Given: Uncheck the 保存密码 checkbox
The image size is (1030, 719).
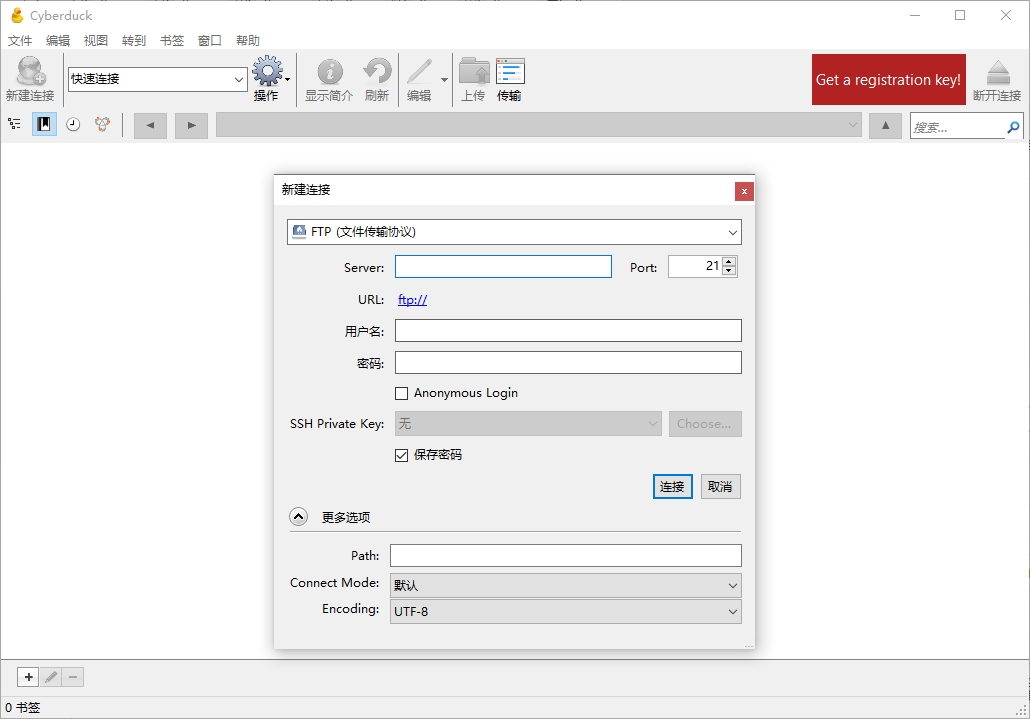Looking at the screenshot, I should pyautogui.click(x=401, y=455).
